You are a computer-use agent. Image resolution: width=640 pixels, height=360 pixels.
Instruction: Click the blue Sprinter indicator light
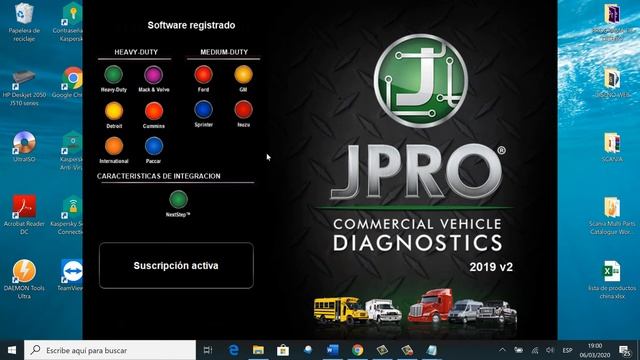pyautogui.click(x=203, y=110)
